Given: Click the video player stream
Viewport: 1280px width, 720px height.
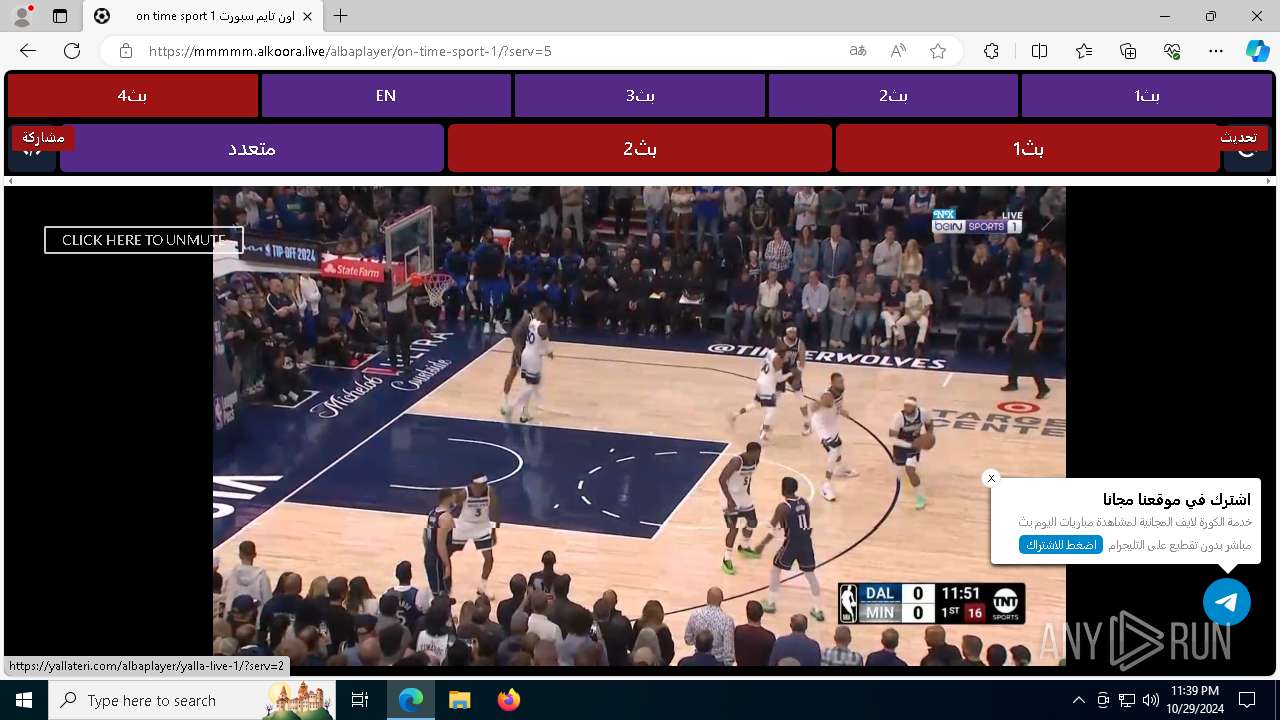Looking at the screenshot, I should (x=639, y=426).
